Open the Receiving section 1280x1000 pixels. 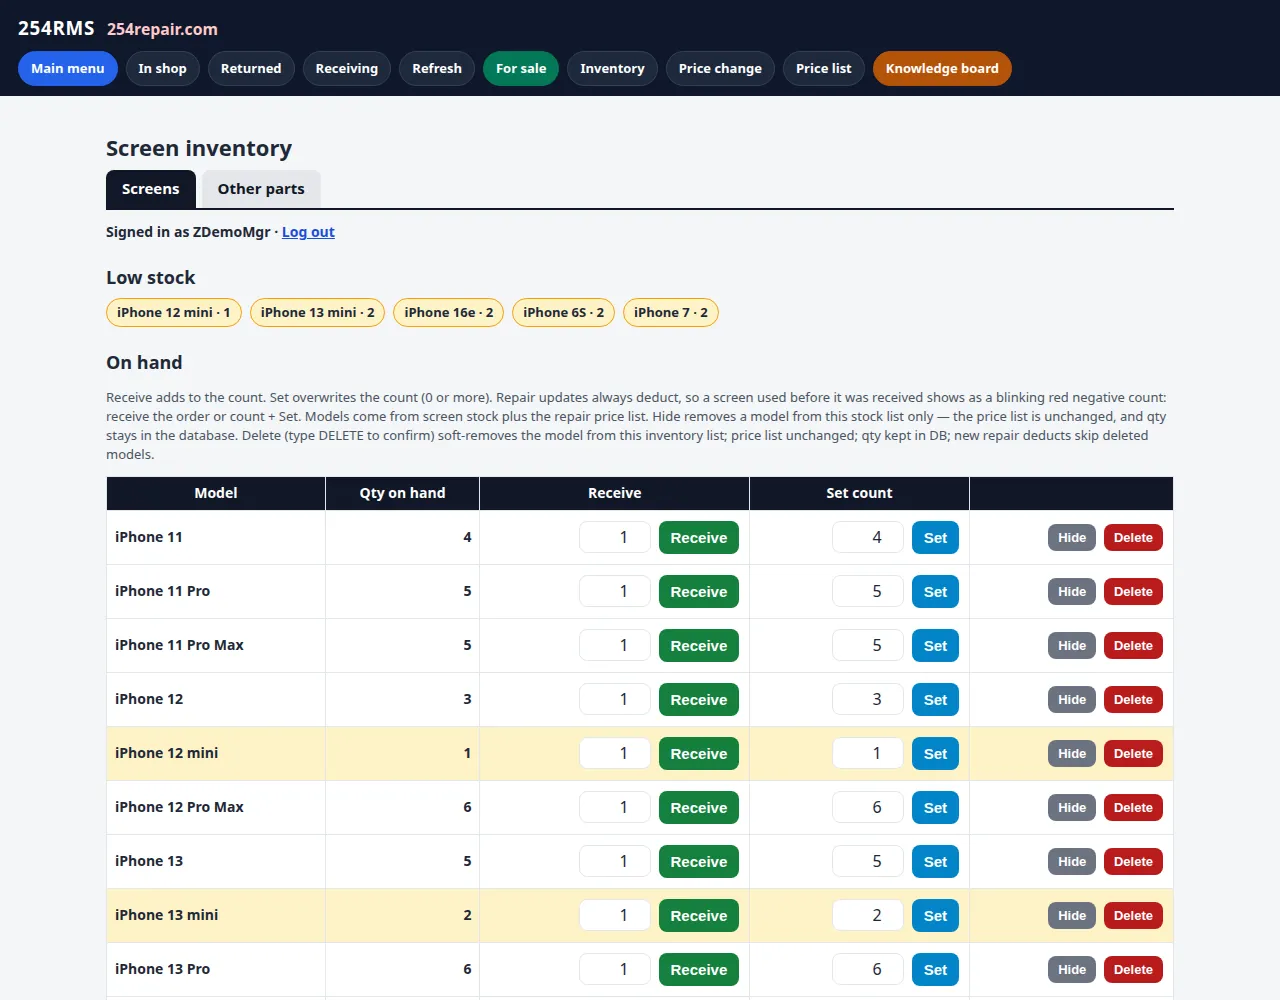point(347,68)
